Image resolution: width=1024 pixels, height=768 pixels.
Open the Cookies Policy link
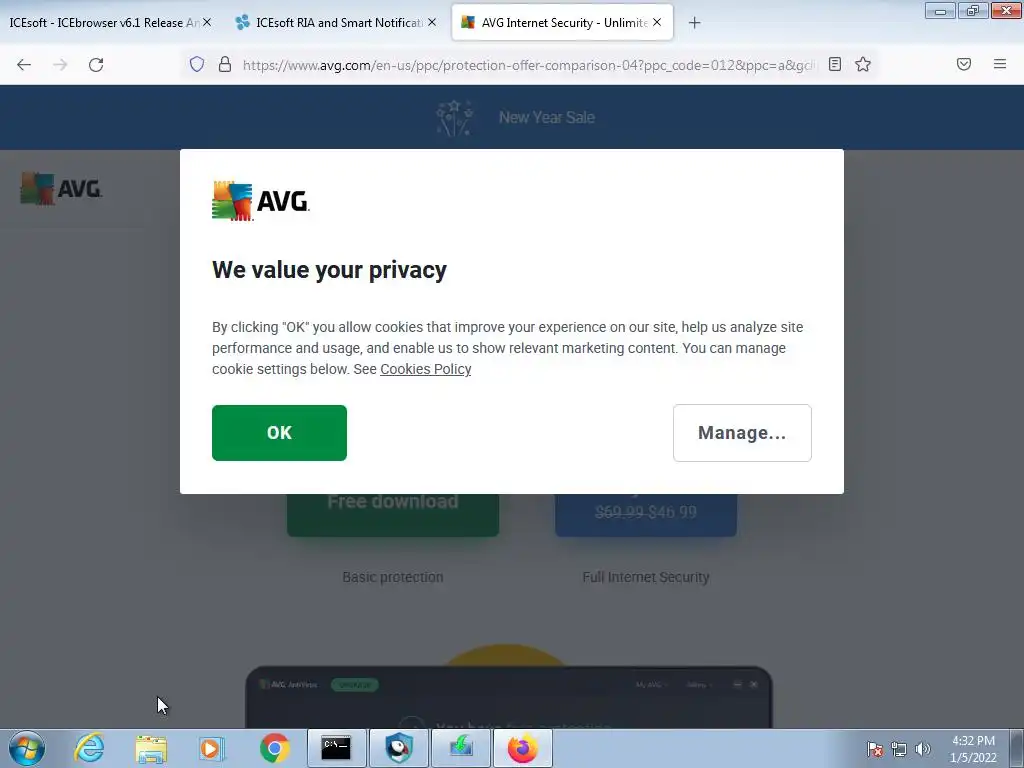coord(426,369)
